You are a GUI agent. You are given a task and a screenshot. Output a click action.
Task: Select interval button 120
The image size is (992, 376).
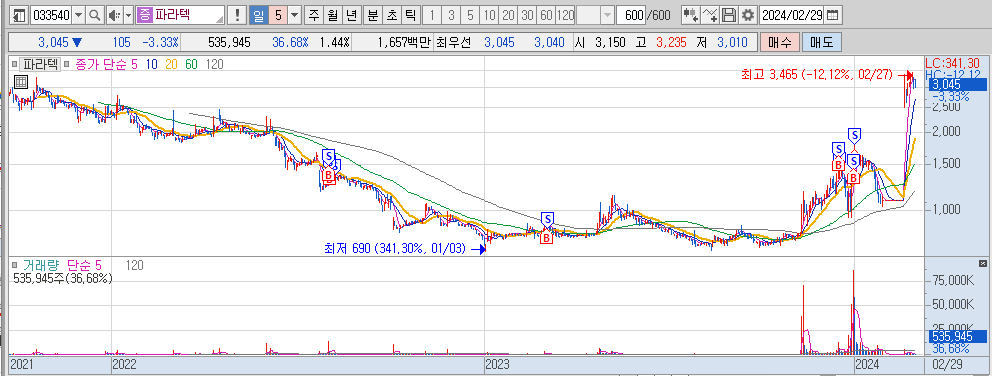pos(566,15)
